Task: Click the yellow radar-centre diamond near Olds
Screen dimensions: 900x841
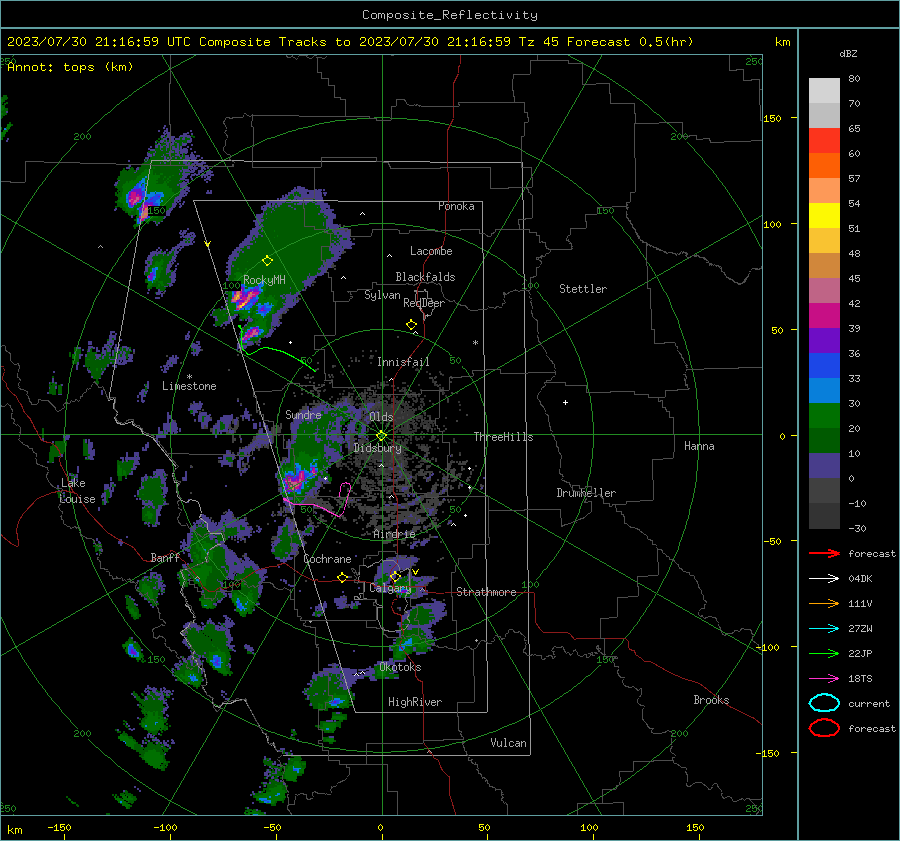Action: (x=382, y=435)
